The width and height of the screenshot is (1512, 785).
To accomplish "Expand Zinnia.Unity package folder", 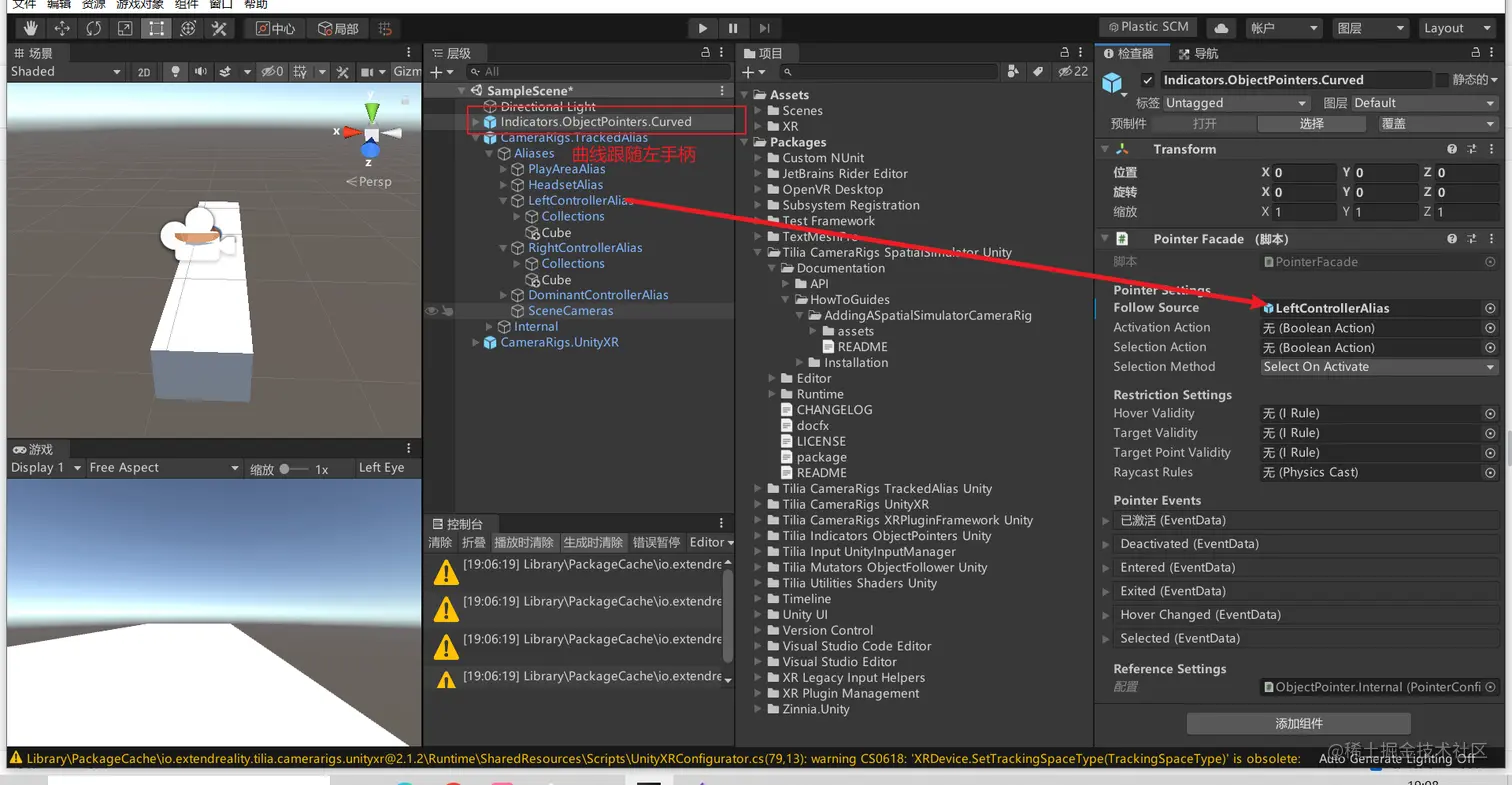I will [x=758, y=710].
